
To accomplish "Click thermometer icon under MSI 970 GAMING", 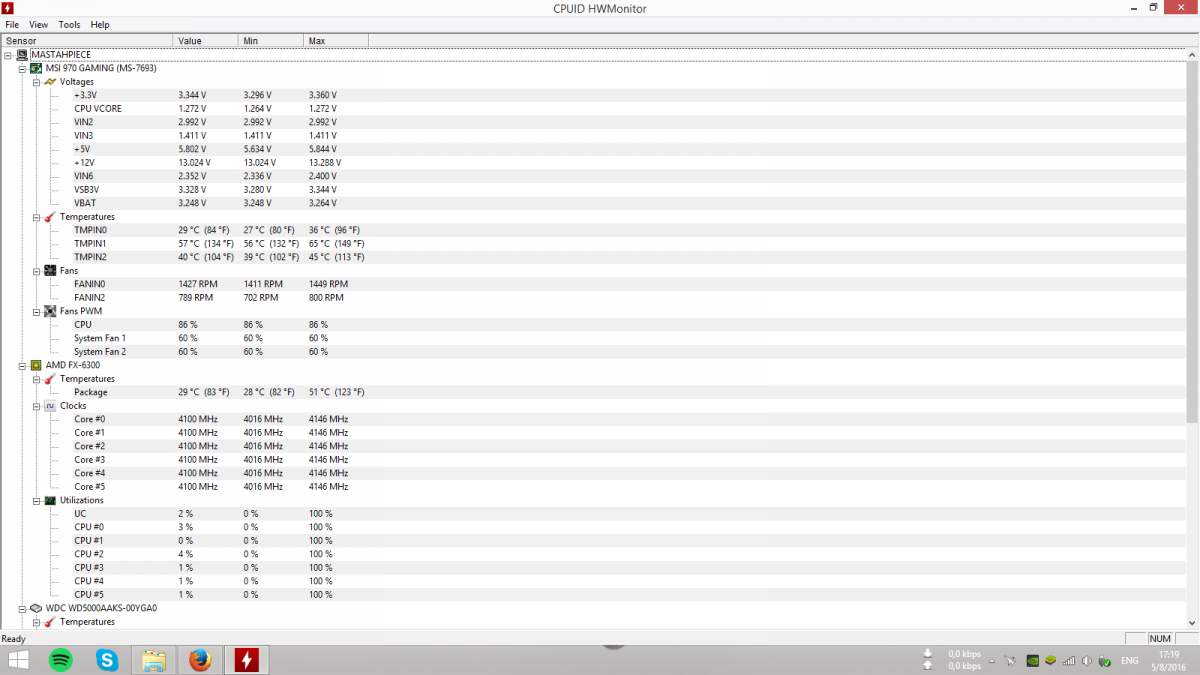I will coord(50,216).
